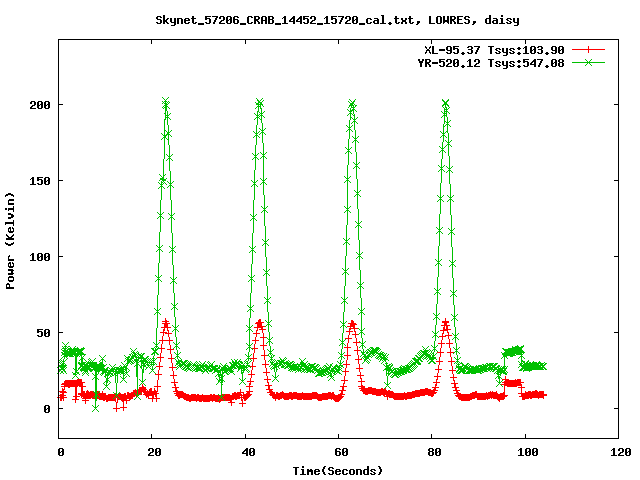
Task: Click the x-axis value 100
Action: [528, 452]
